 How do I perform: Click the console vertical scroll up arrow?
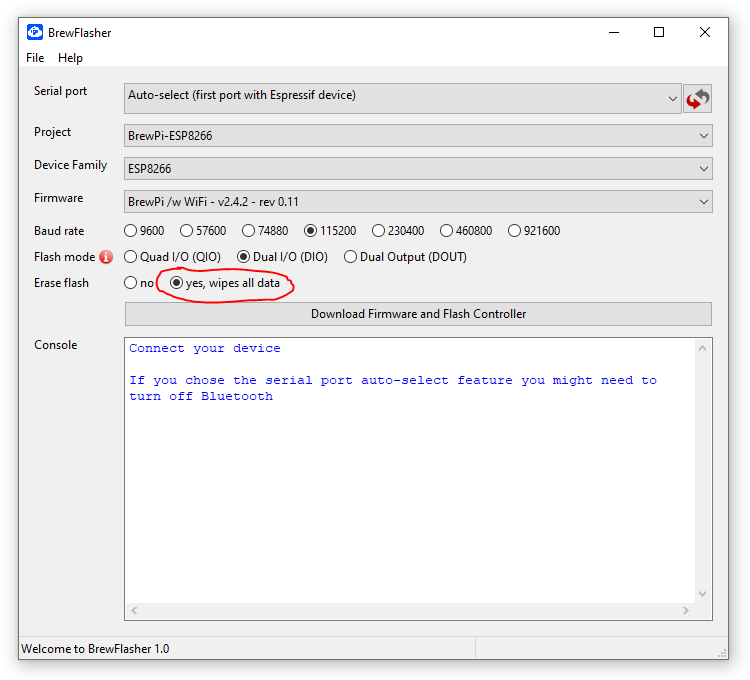(702, 348)
